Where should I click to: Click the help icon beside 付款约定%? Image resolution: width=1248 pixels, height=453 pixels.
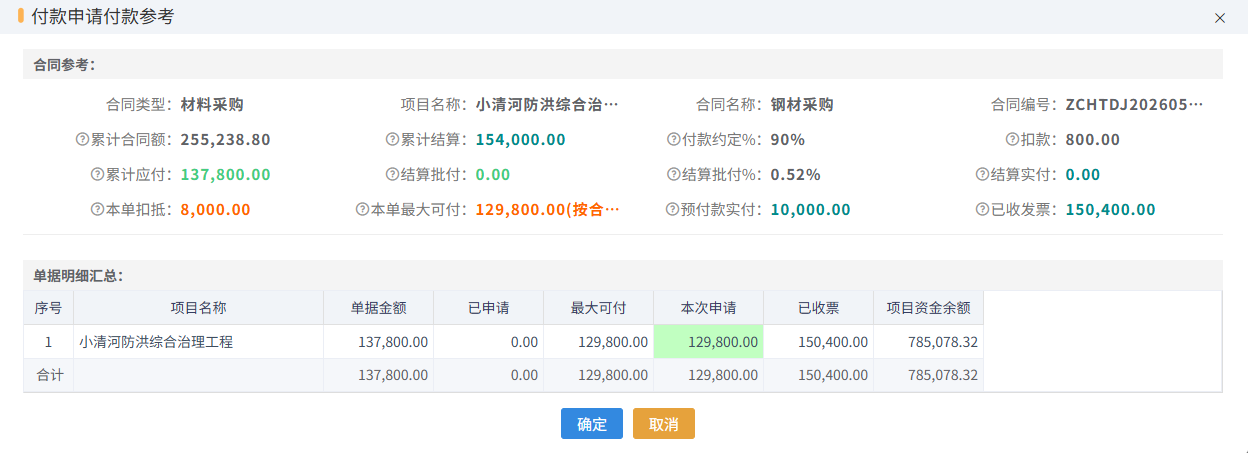(674, 140)
